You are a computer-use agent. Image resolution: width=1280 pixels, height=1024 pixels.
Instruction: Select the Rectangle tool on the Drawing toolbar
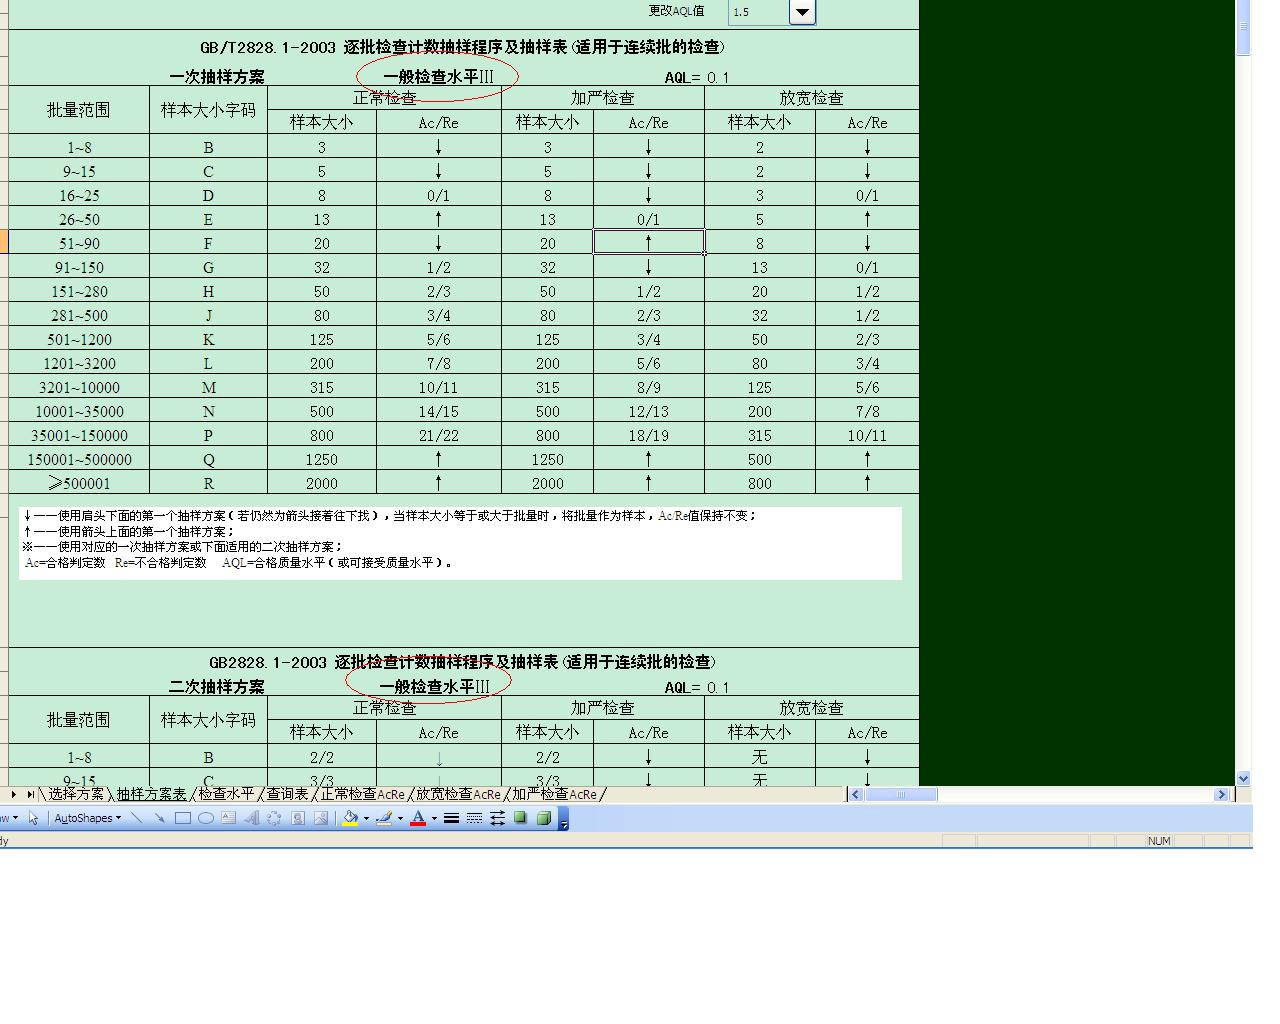pyautogui.click(x=184, y=817)
